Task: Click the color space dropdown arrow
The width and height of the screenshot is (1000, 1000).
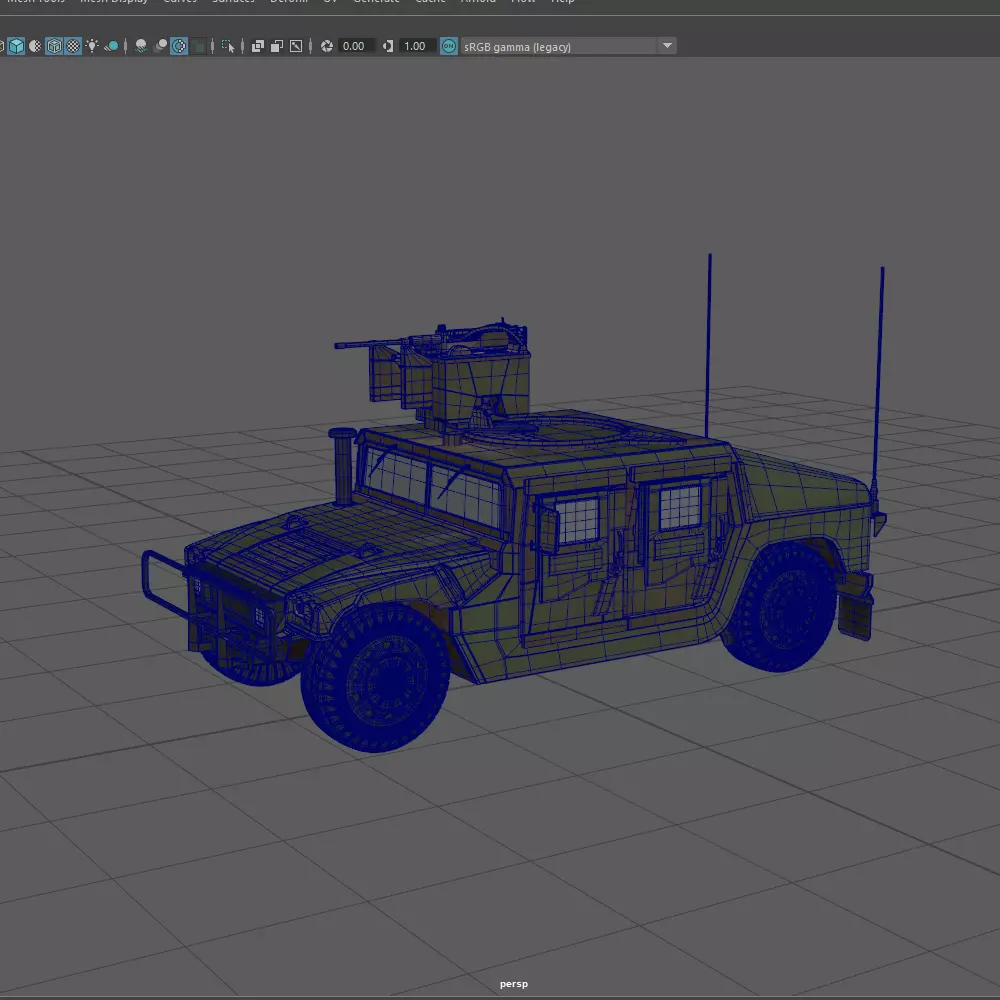Action: point(667,46)
